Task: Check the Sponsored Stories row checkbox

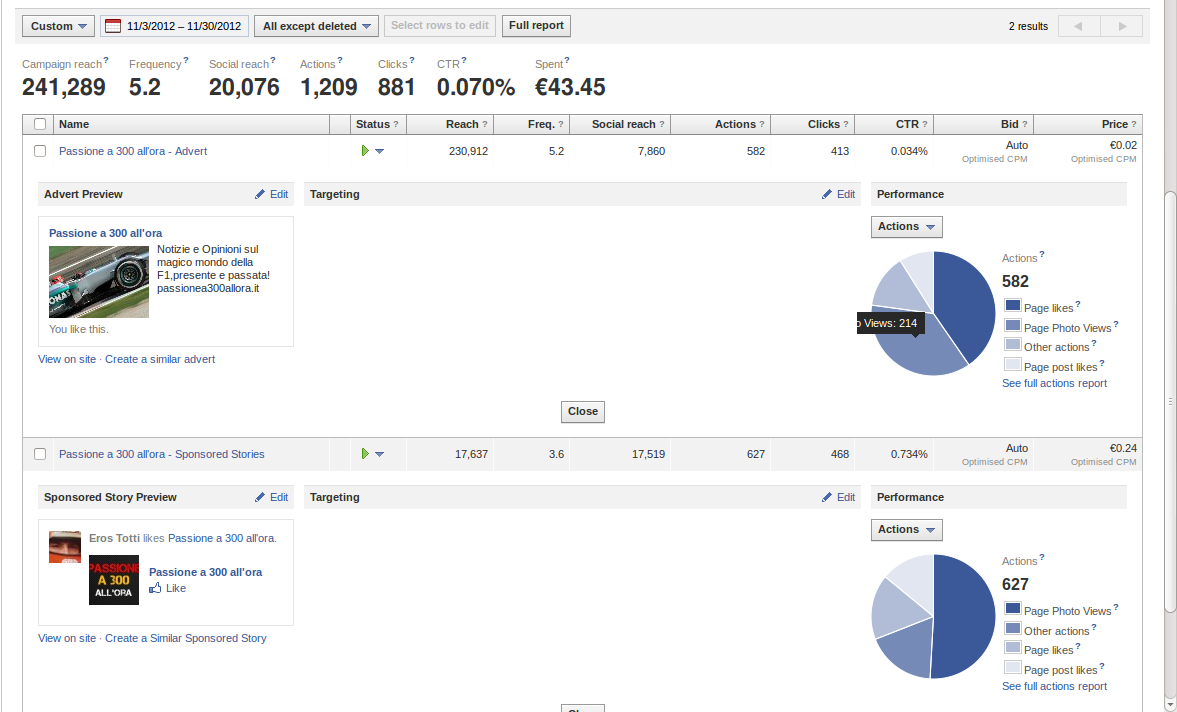Action: pyautogui.click(x=40, y=454)
